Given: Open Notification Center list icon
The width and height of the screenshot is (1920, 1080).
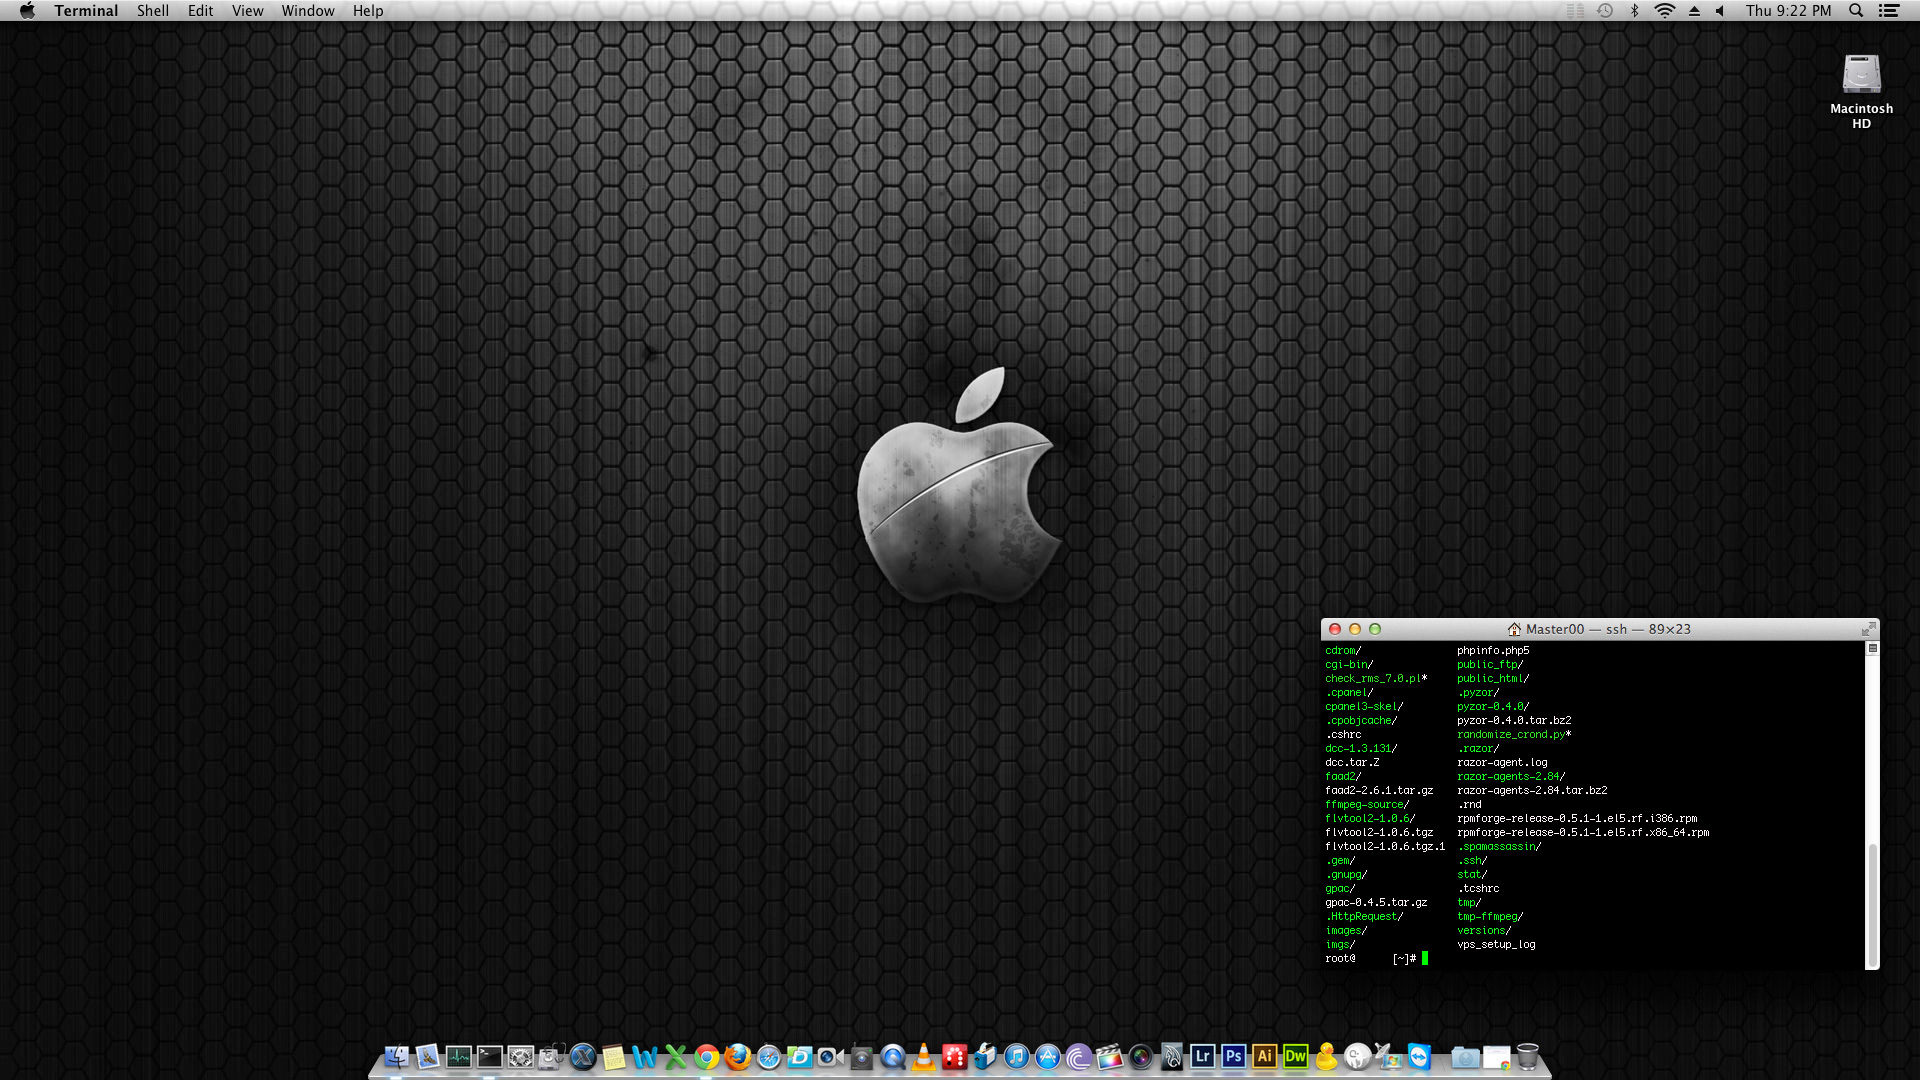Looking at the screenshot, I should [1889, 10].
